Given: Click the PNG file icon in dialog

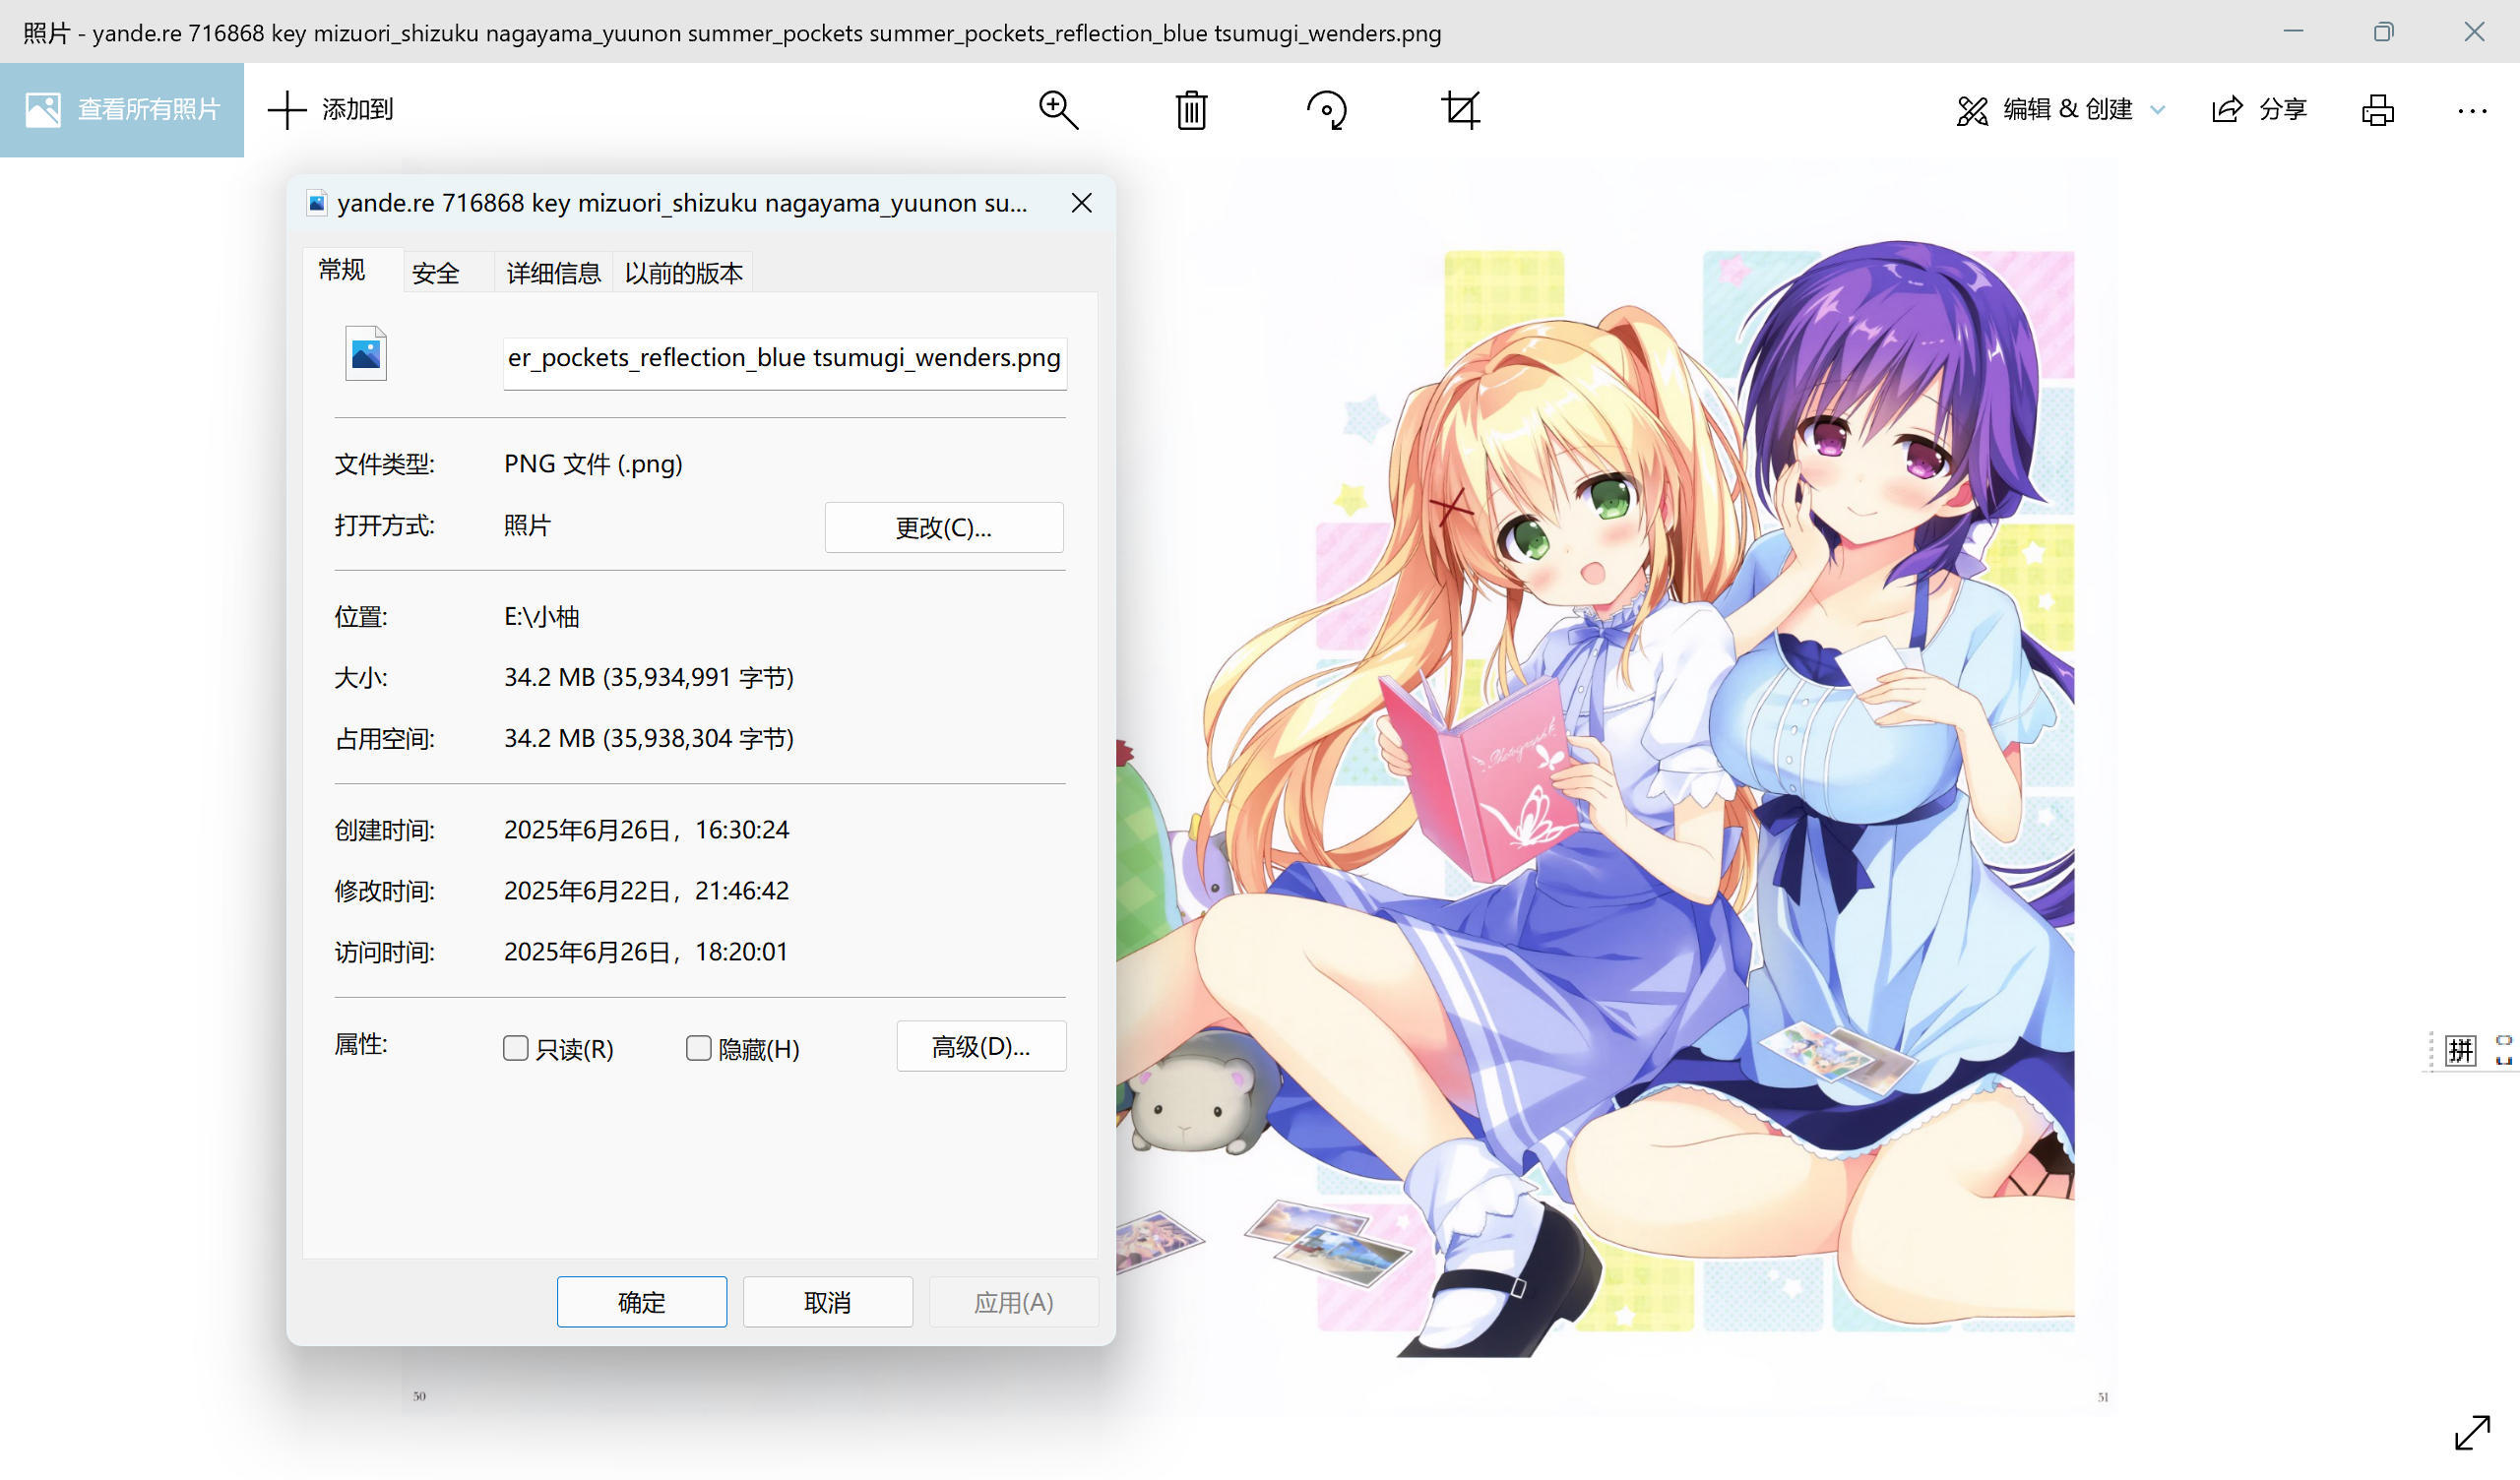Looking at the screenshot, I should 366,354.
